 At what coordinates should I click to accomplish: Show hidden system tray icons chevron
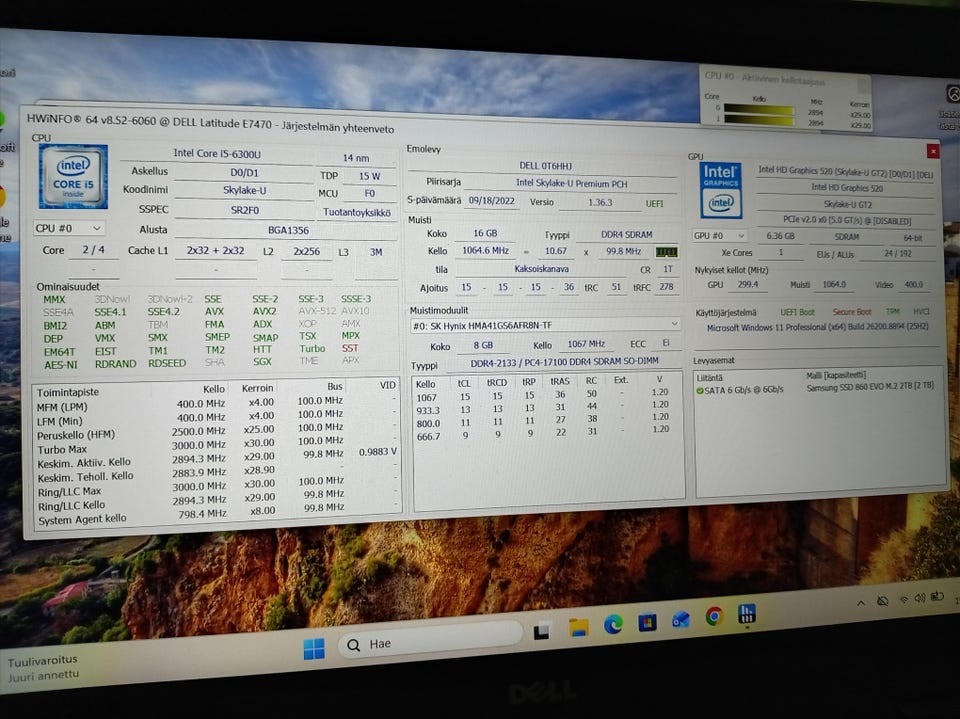[x=861, y=603]
